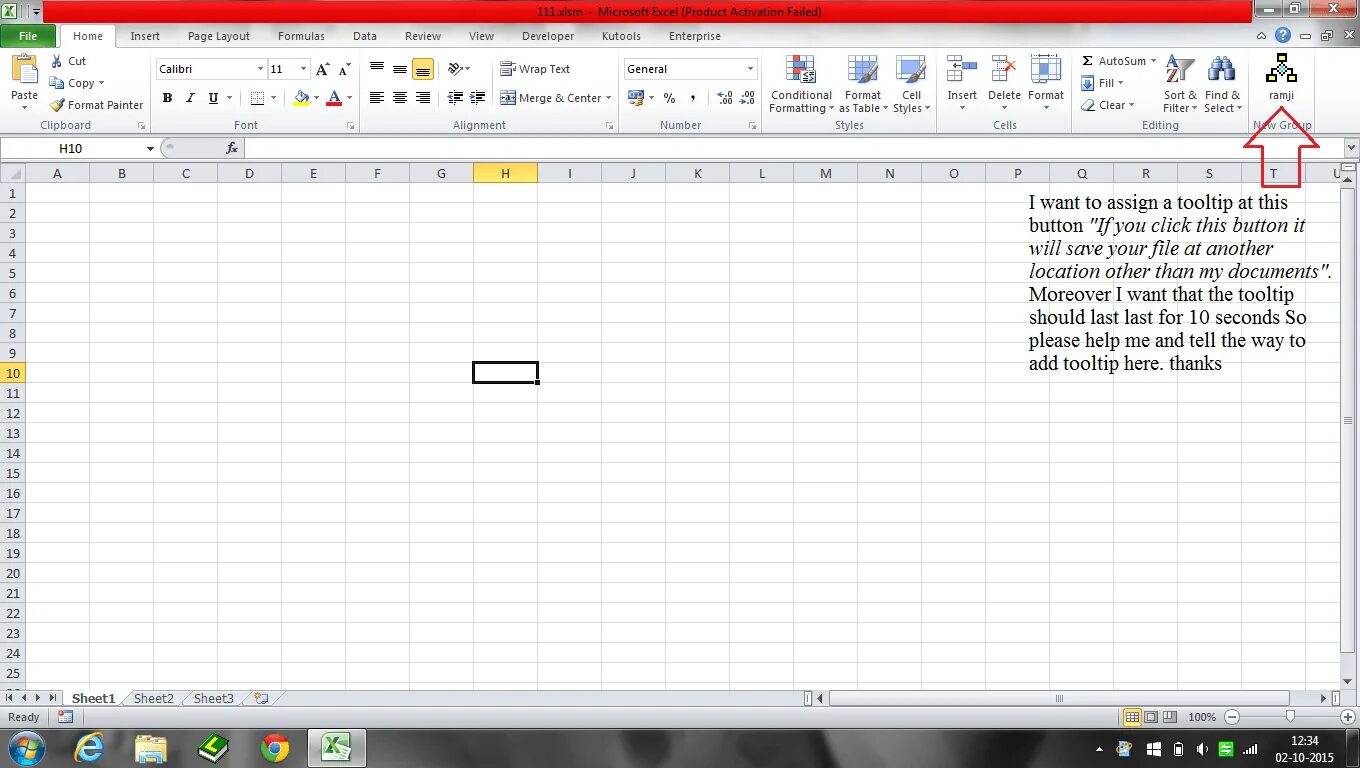Click the Insert Function fx icon

tap(232, 148)
